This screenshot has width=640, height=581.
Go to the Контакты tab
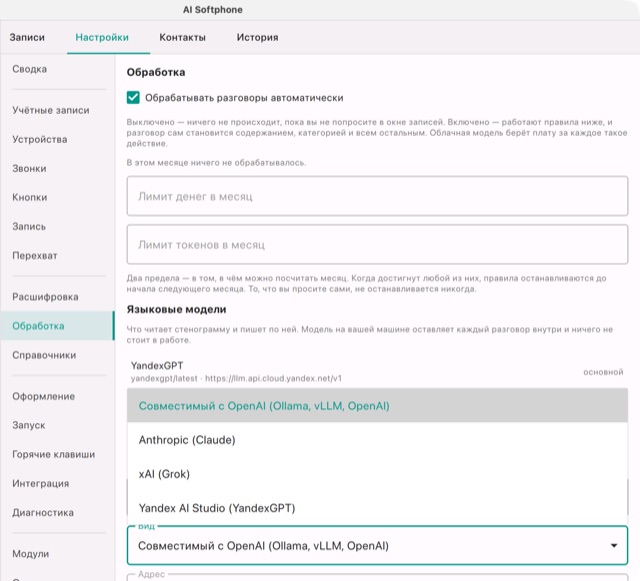click(182, 37)
